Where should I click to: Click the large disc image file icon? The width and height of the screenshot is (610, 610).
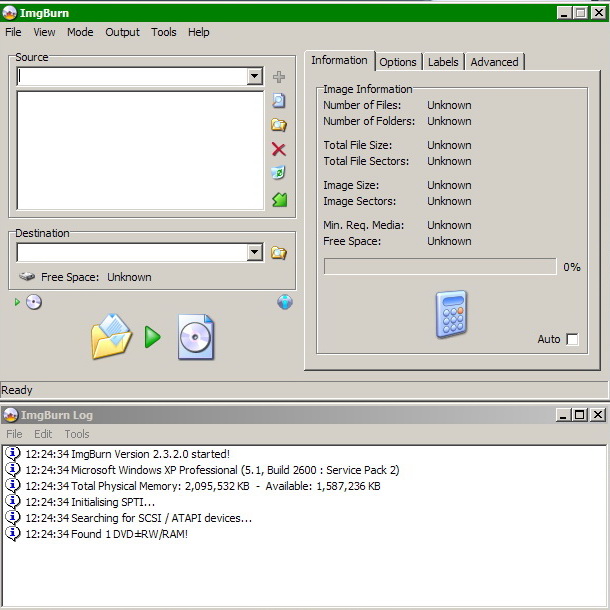click(196, 337)
